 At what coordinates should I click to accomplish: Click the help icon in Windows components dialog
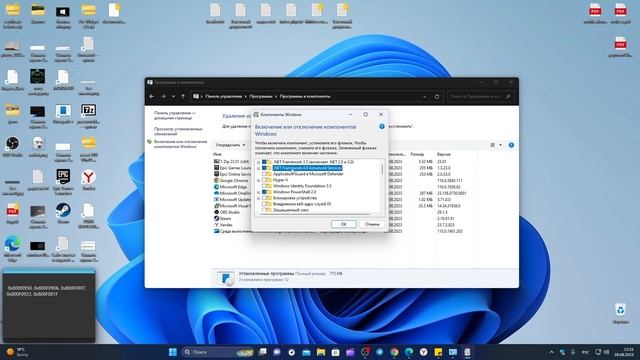pyautogui.click(x=382, y=127)
